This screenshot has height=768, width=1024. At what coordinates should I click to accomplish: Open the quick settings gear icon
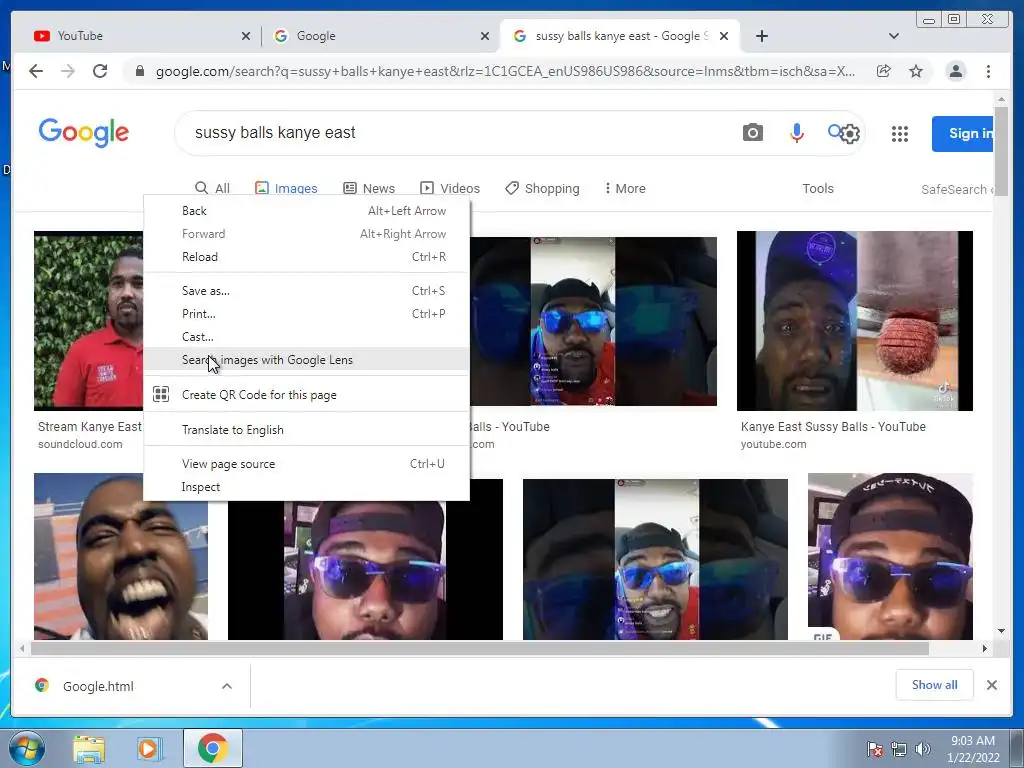tap(850, 135)
